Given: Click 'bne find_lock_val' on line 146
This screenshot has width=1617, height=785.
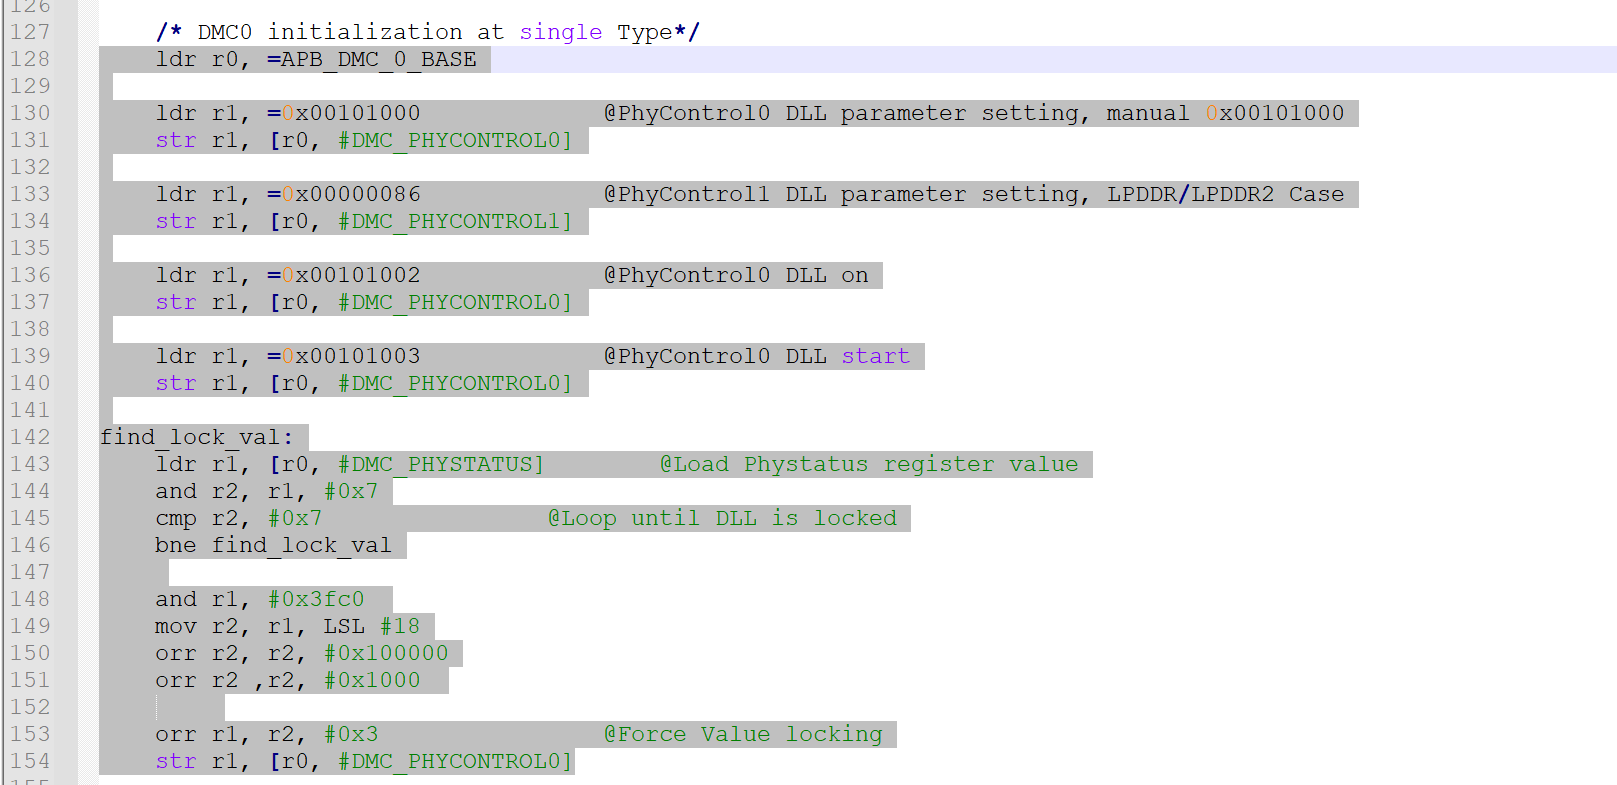Looking at the screenshot, I should [x=273, y=545].
